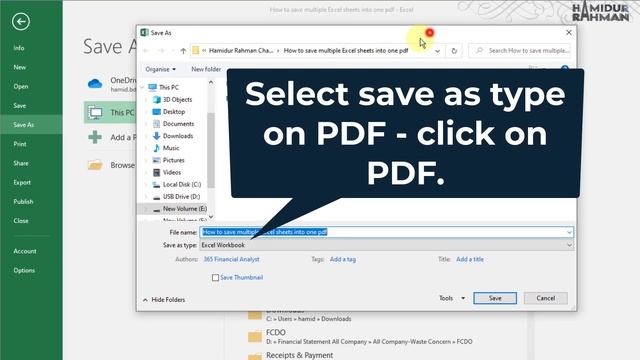This screenshot has height=360, width=640.
Task: Open the Share backstage page
Action: pos(21,163)
